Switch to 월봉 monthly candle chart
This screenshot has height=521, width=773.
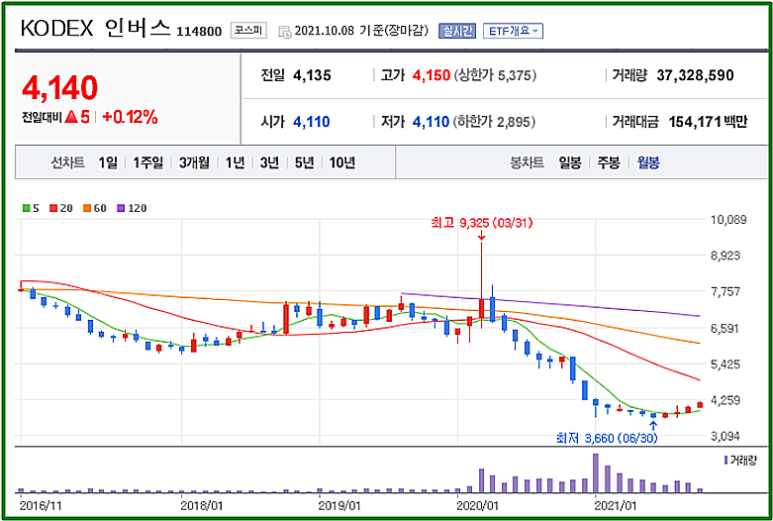(648, 163)
